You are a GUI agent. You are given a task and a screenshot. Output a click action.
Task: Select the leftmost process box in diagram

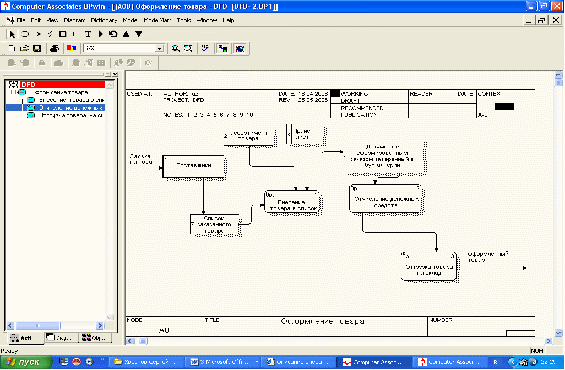(194, 166)
